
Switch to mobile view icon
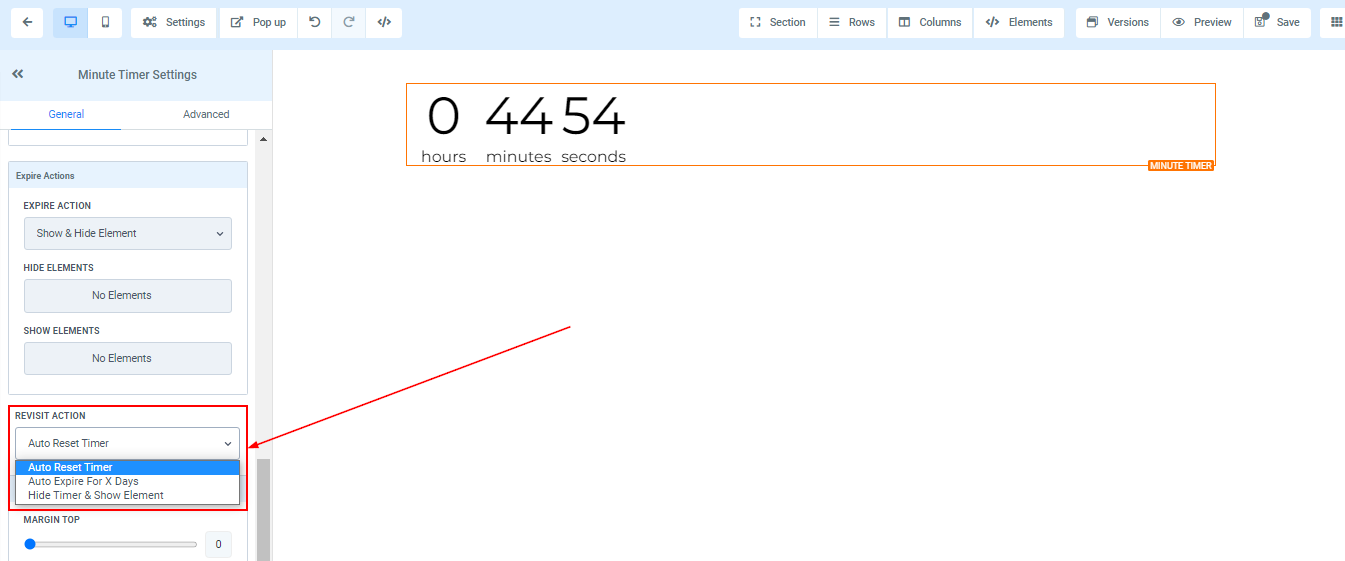(x=105, y=22)
